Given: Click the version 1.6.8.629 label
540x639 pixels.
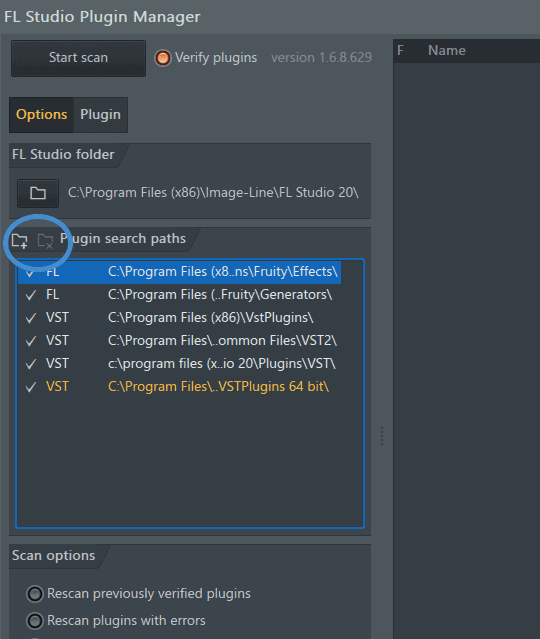Looking at the screenshot, I should pyautogui.click(x=322, y=57).
